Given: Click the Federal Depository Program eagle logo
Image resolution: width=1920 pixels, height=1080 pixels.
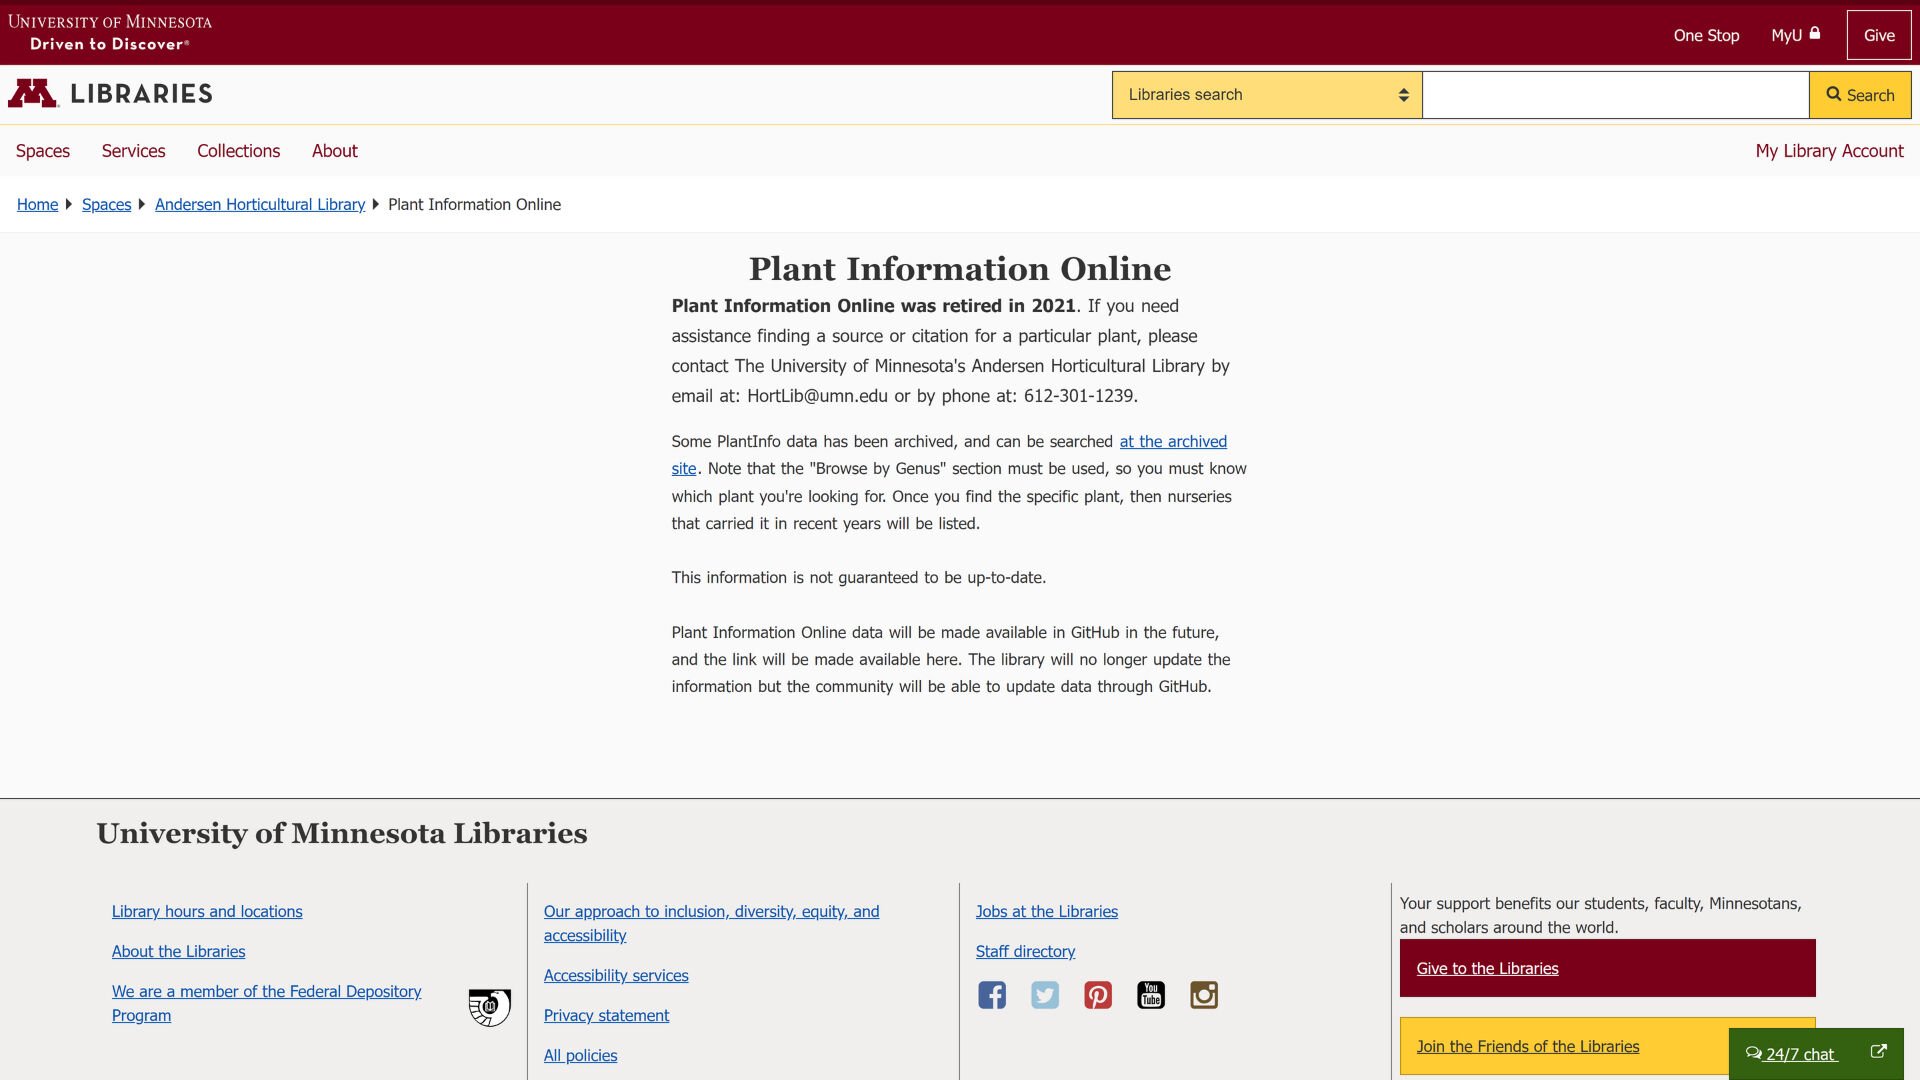Looking at the screenshot, I should pyautogui.click(x=489, y=1007).
